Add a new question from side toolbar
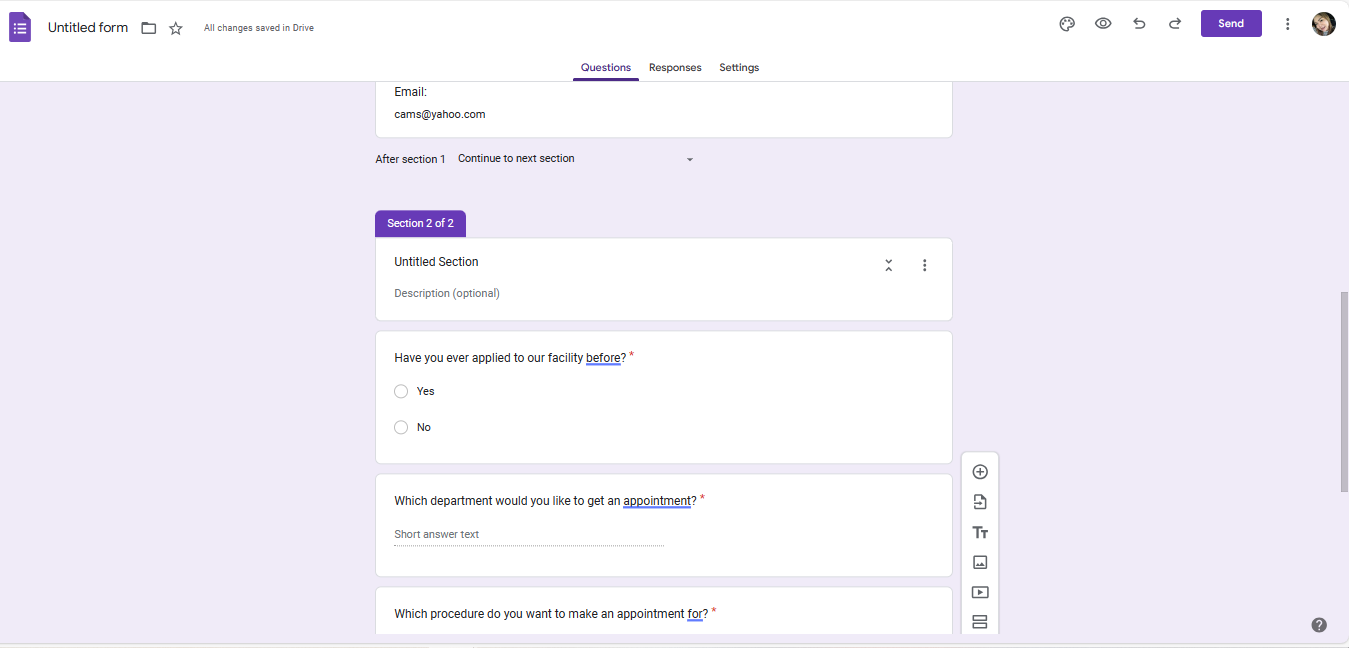The image size is (1349, 648). [980, 472]
